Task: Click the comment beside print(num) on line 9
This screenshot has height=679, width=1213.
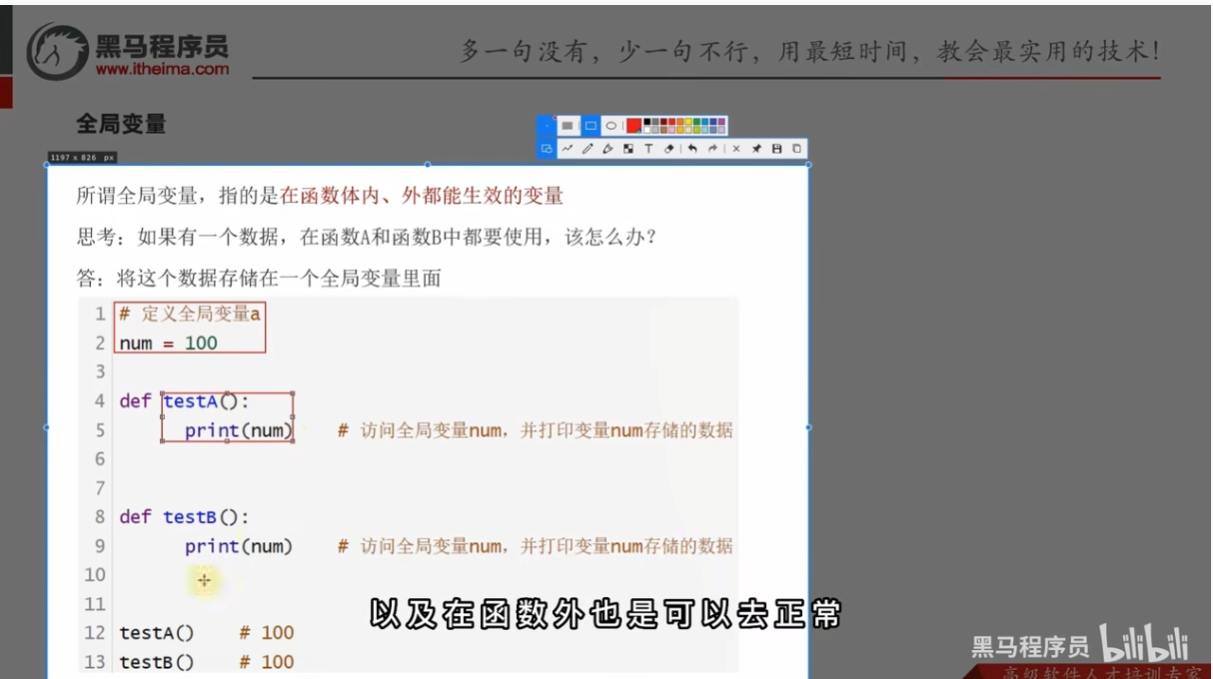Action: tap(535, 546)
